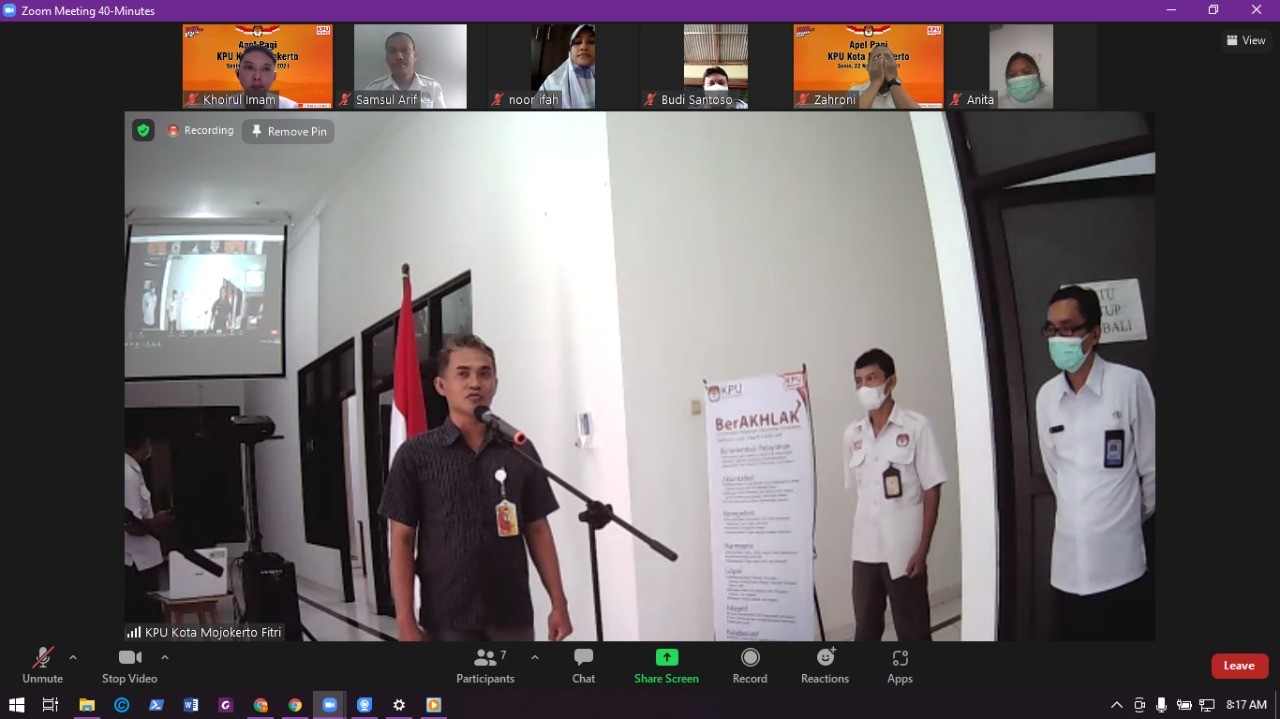The image size is (1280, 719).
Task: Leave the meeting
Action: (x=1239, y=666)
